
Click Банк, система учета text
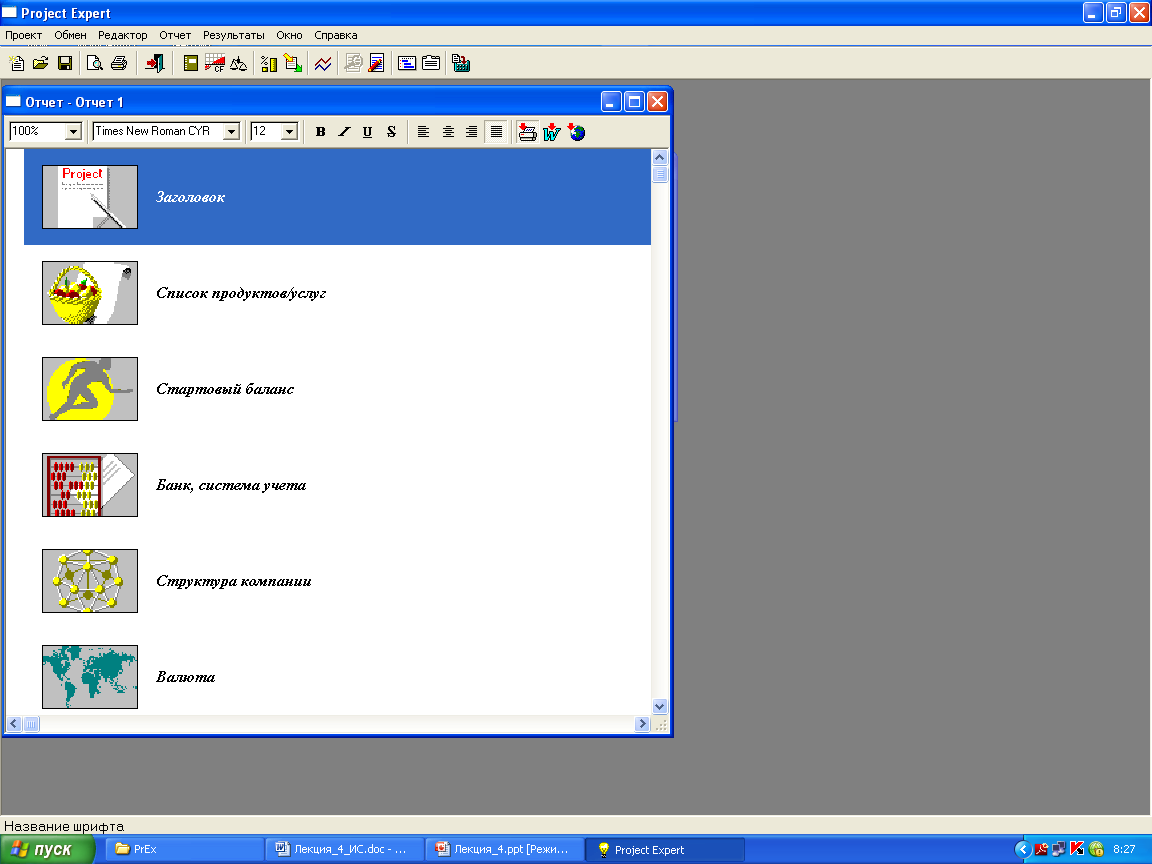[x=231, y=485]
